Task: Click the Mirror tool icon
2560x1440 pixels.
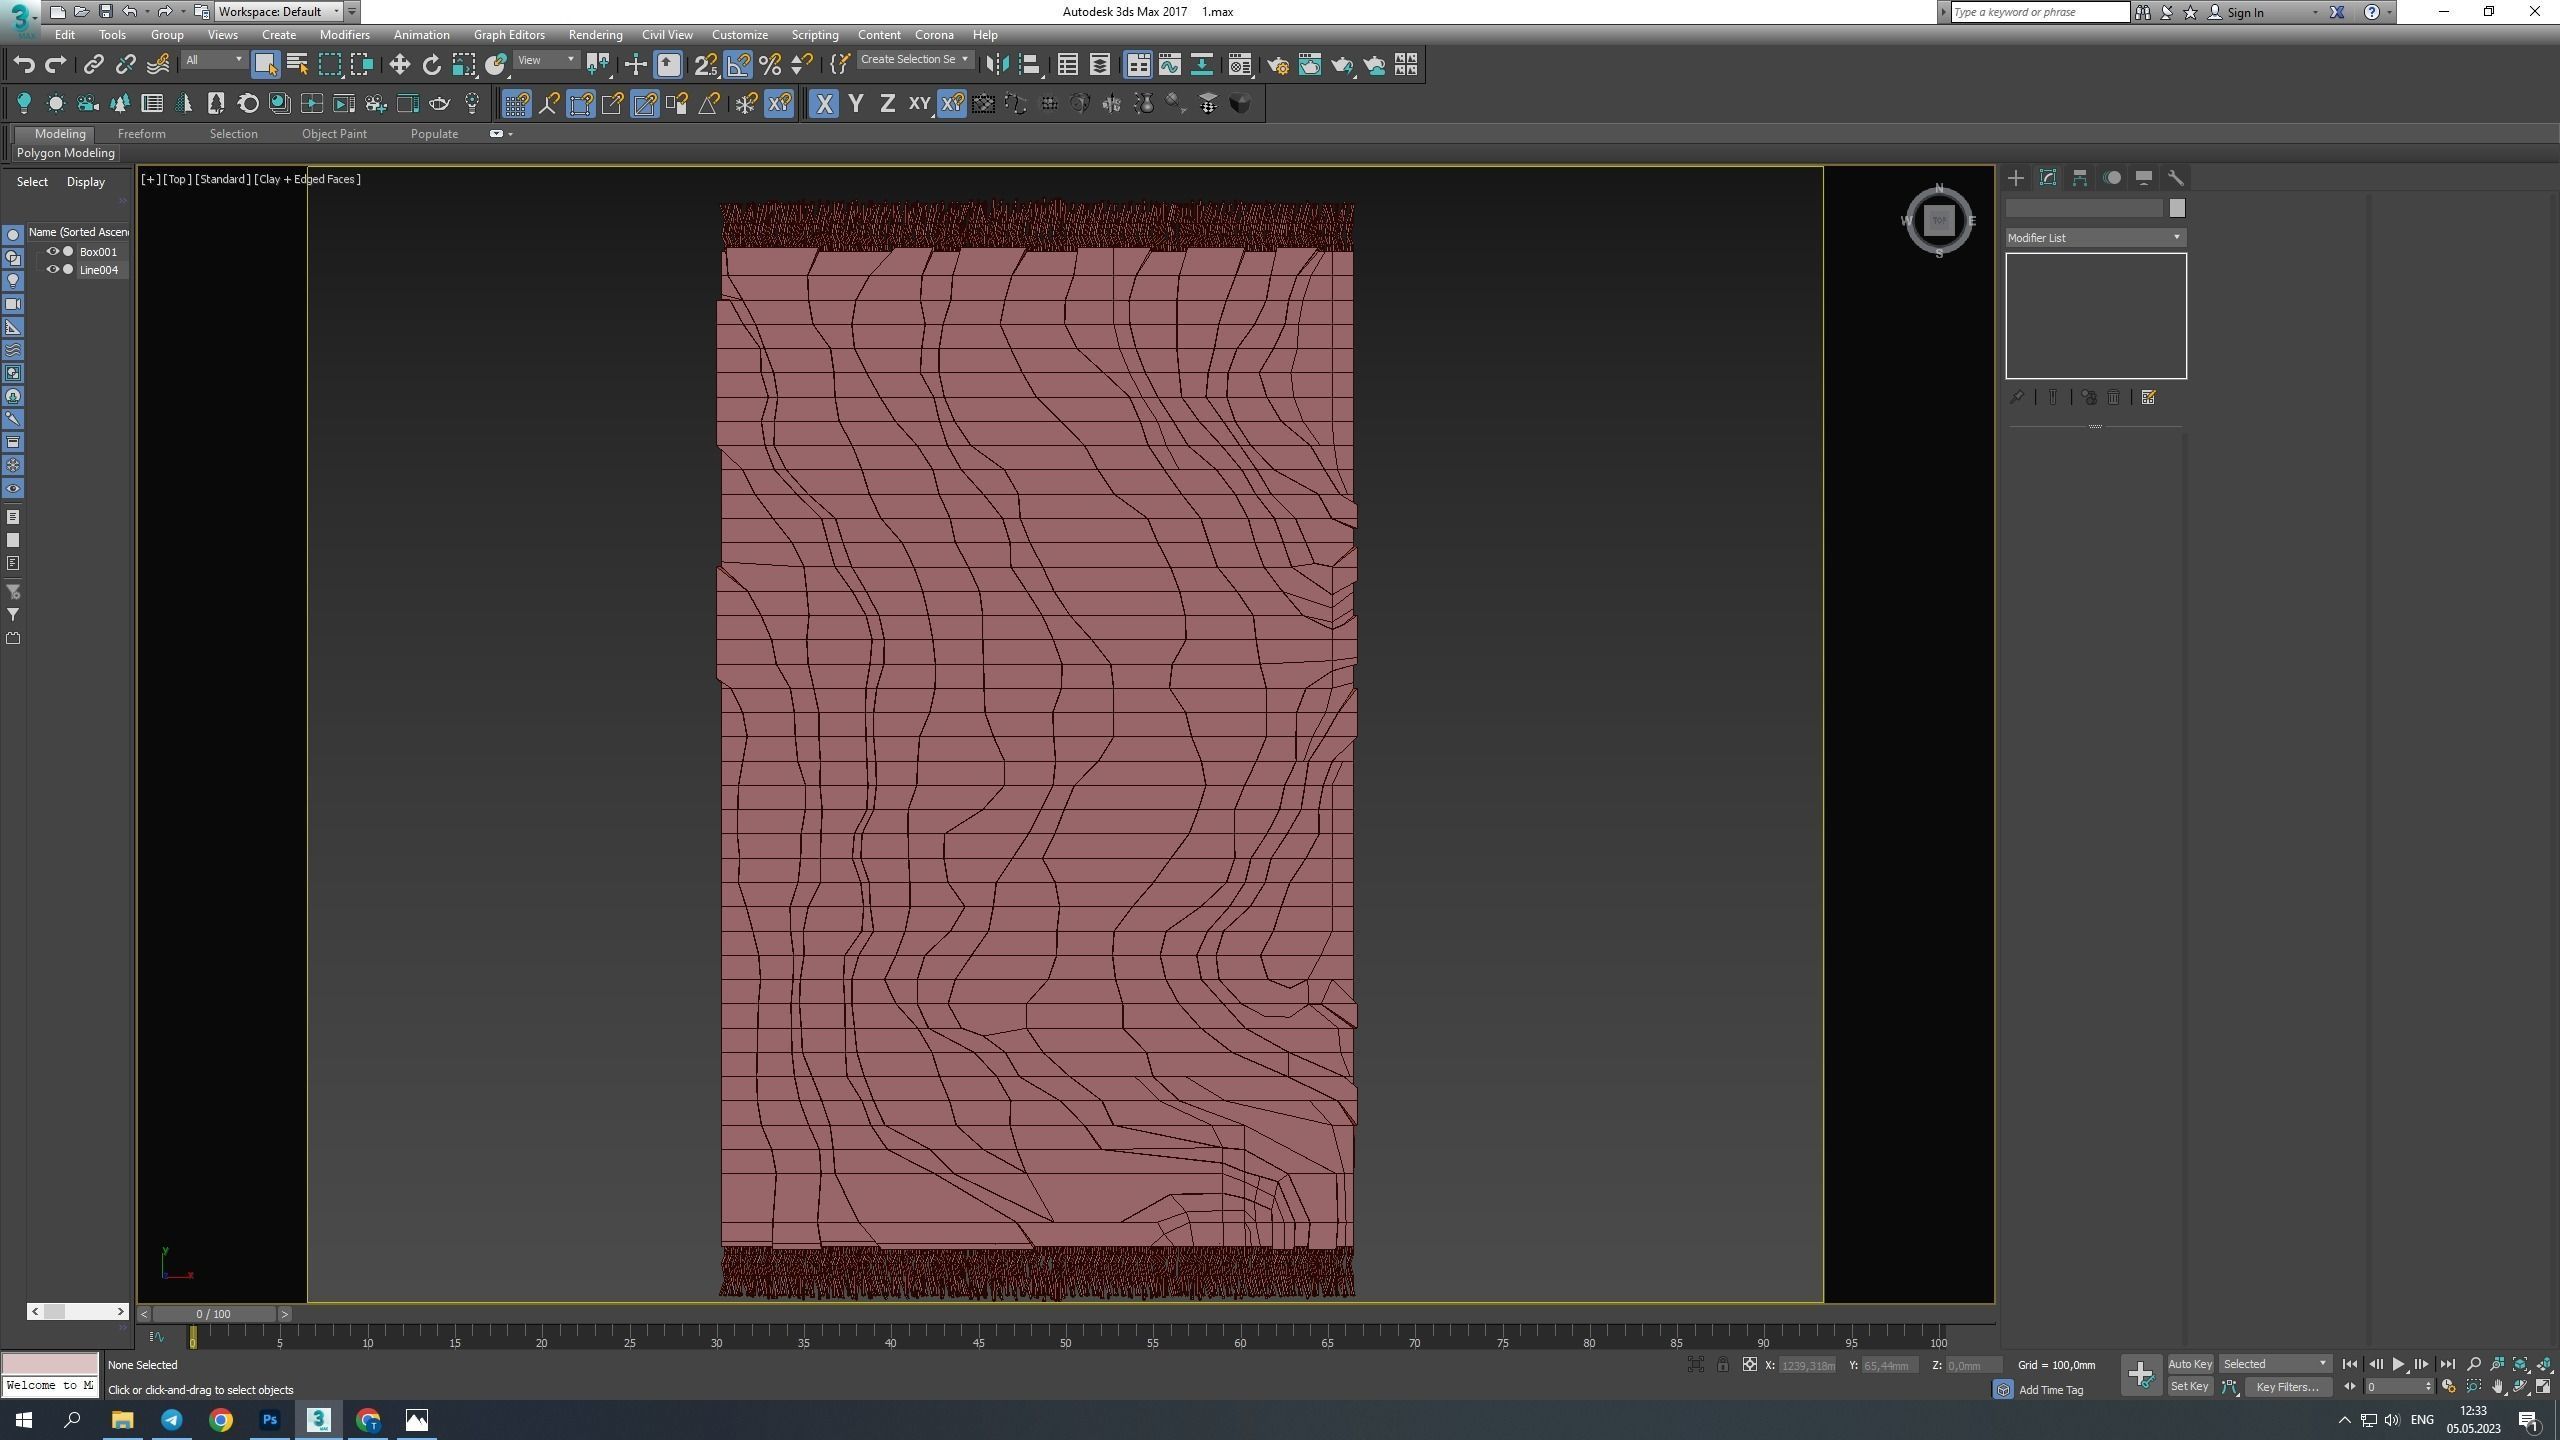Action: (x=996, y=65)
